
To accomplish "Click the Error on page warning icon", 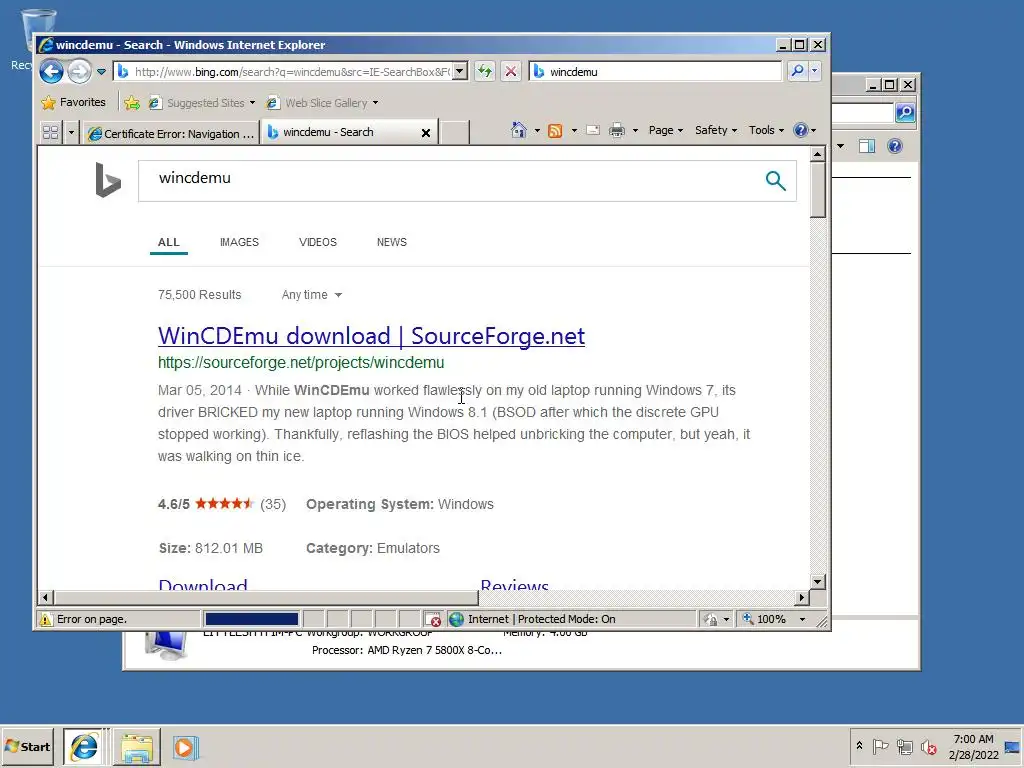I will tap(46, 619).
